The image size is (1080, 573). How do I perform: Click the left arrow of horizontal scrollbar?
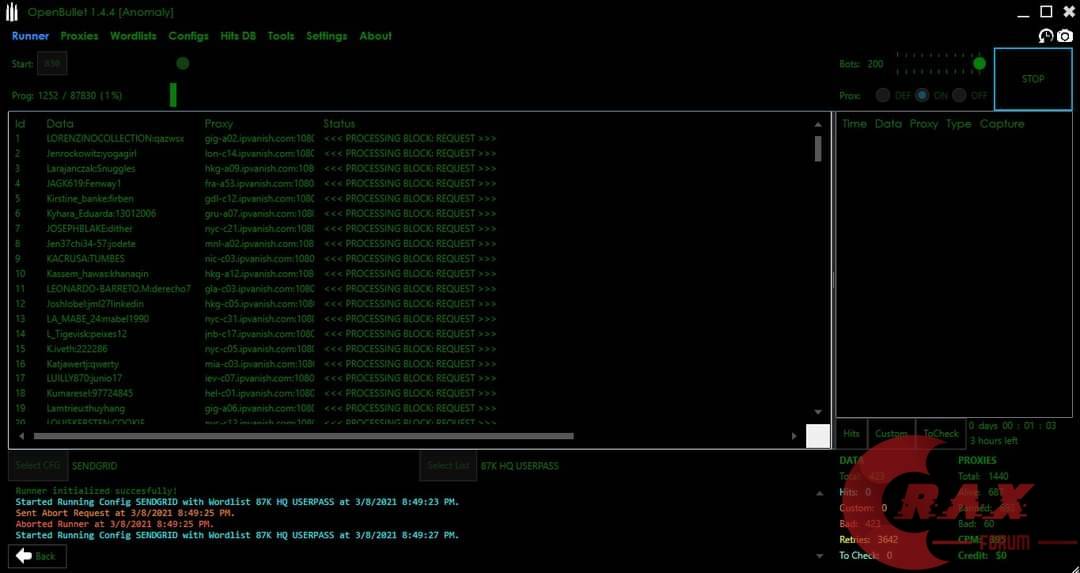click(x=21, y=436)
